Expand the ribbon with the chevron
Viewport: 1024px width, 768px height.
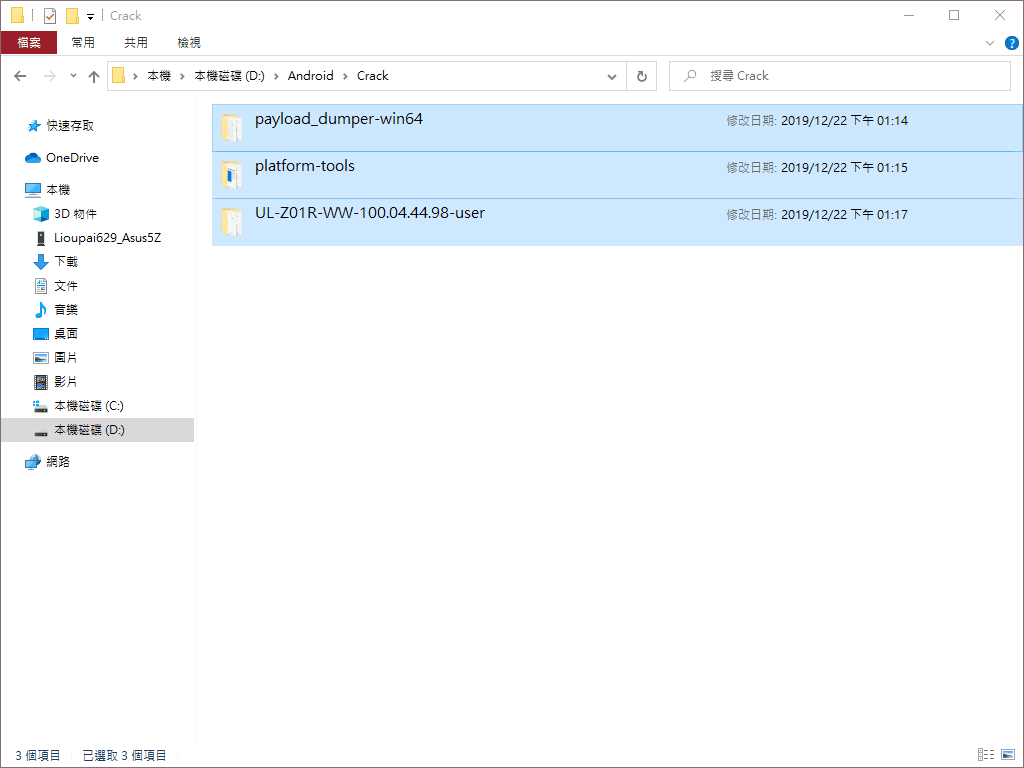coord(989,43)
